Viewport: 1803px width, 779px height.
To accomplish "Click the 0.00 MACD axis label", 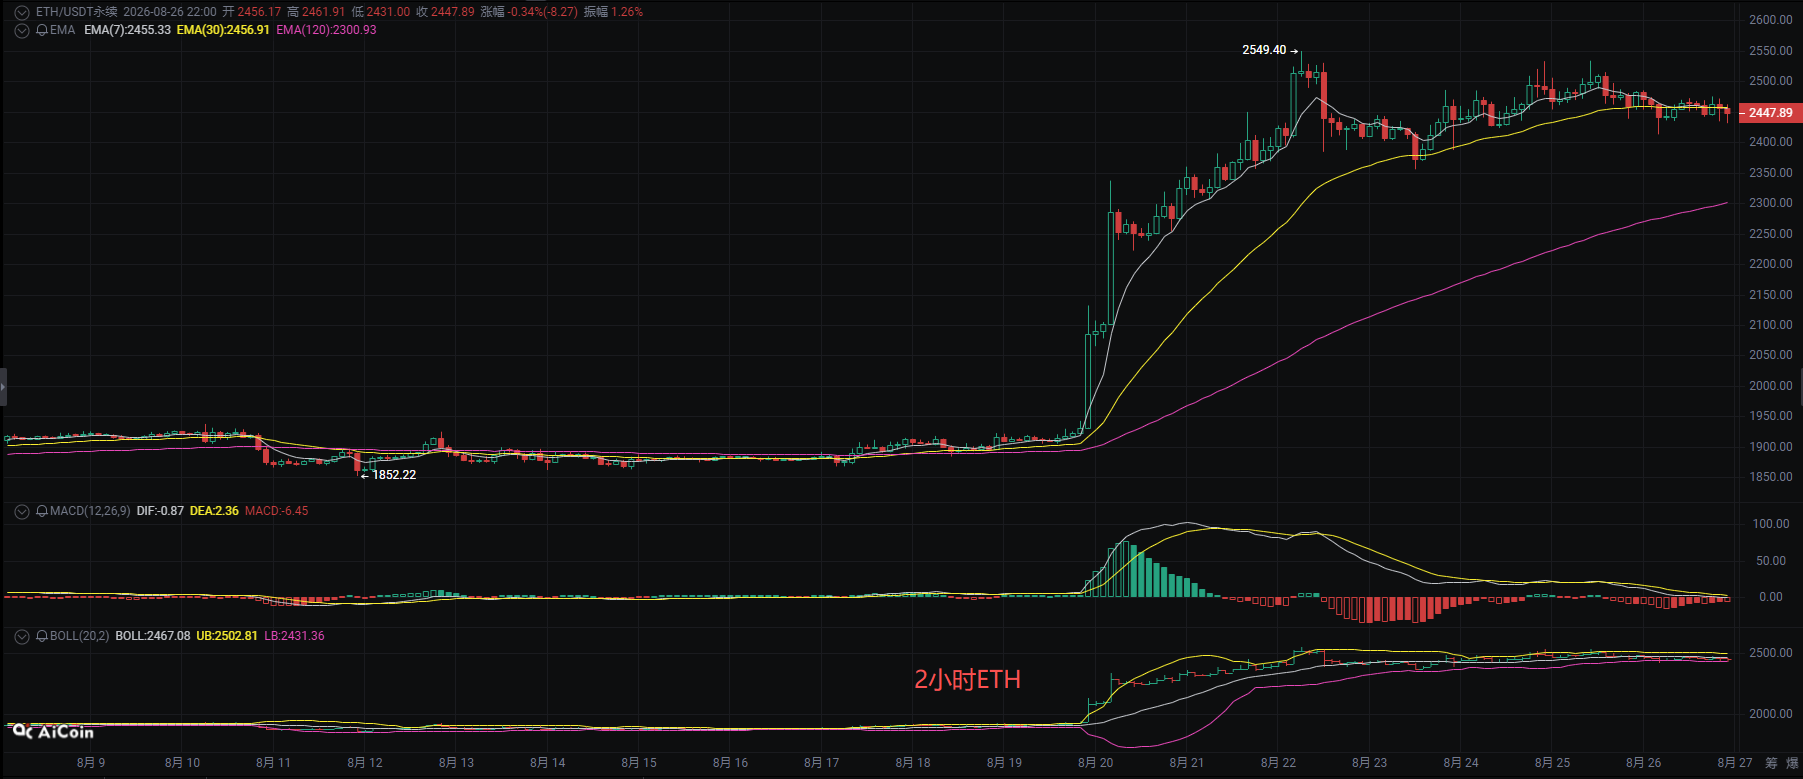I will click(x=1771, y=597).
